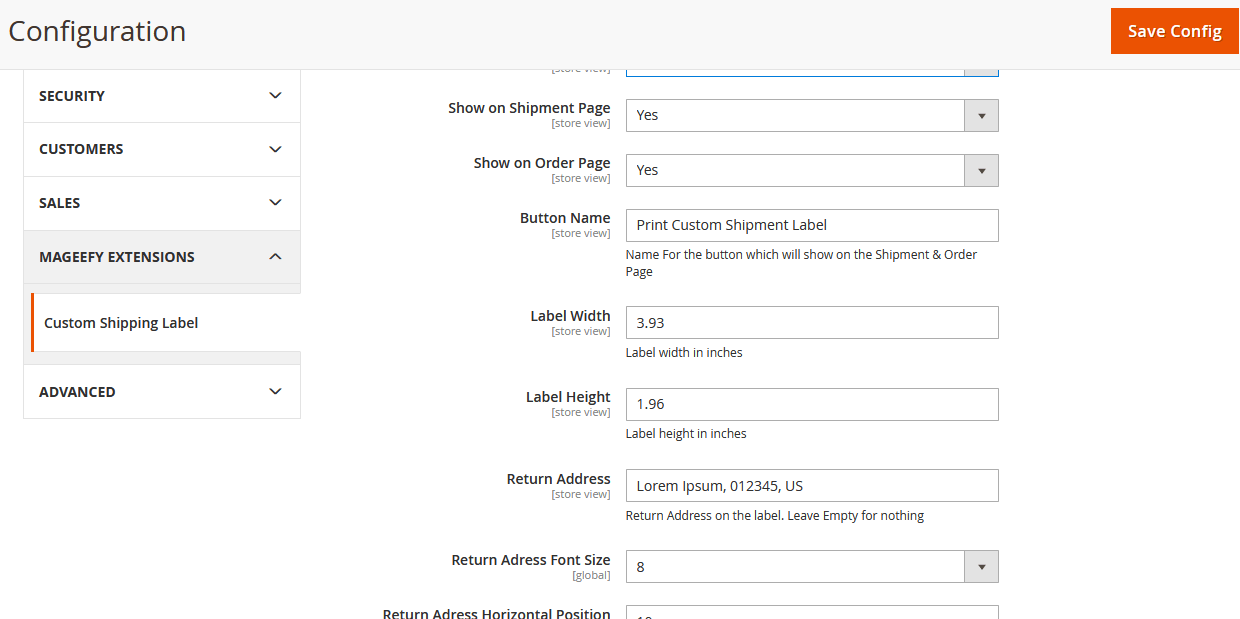The image size is (1240, 619).
Task: Click the Return Address input field
Action: tap(811, 486)
